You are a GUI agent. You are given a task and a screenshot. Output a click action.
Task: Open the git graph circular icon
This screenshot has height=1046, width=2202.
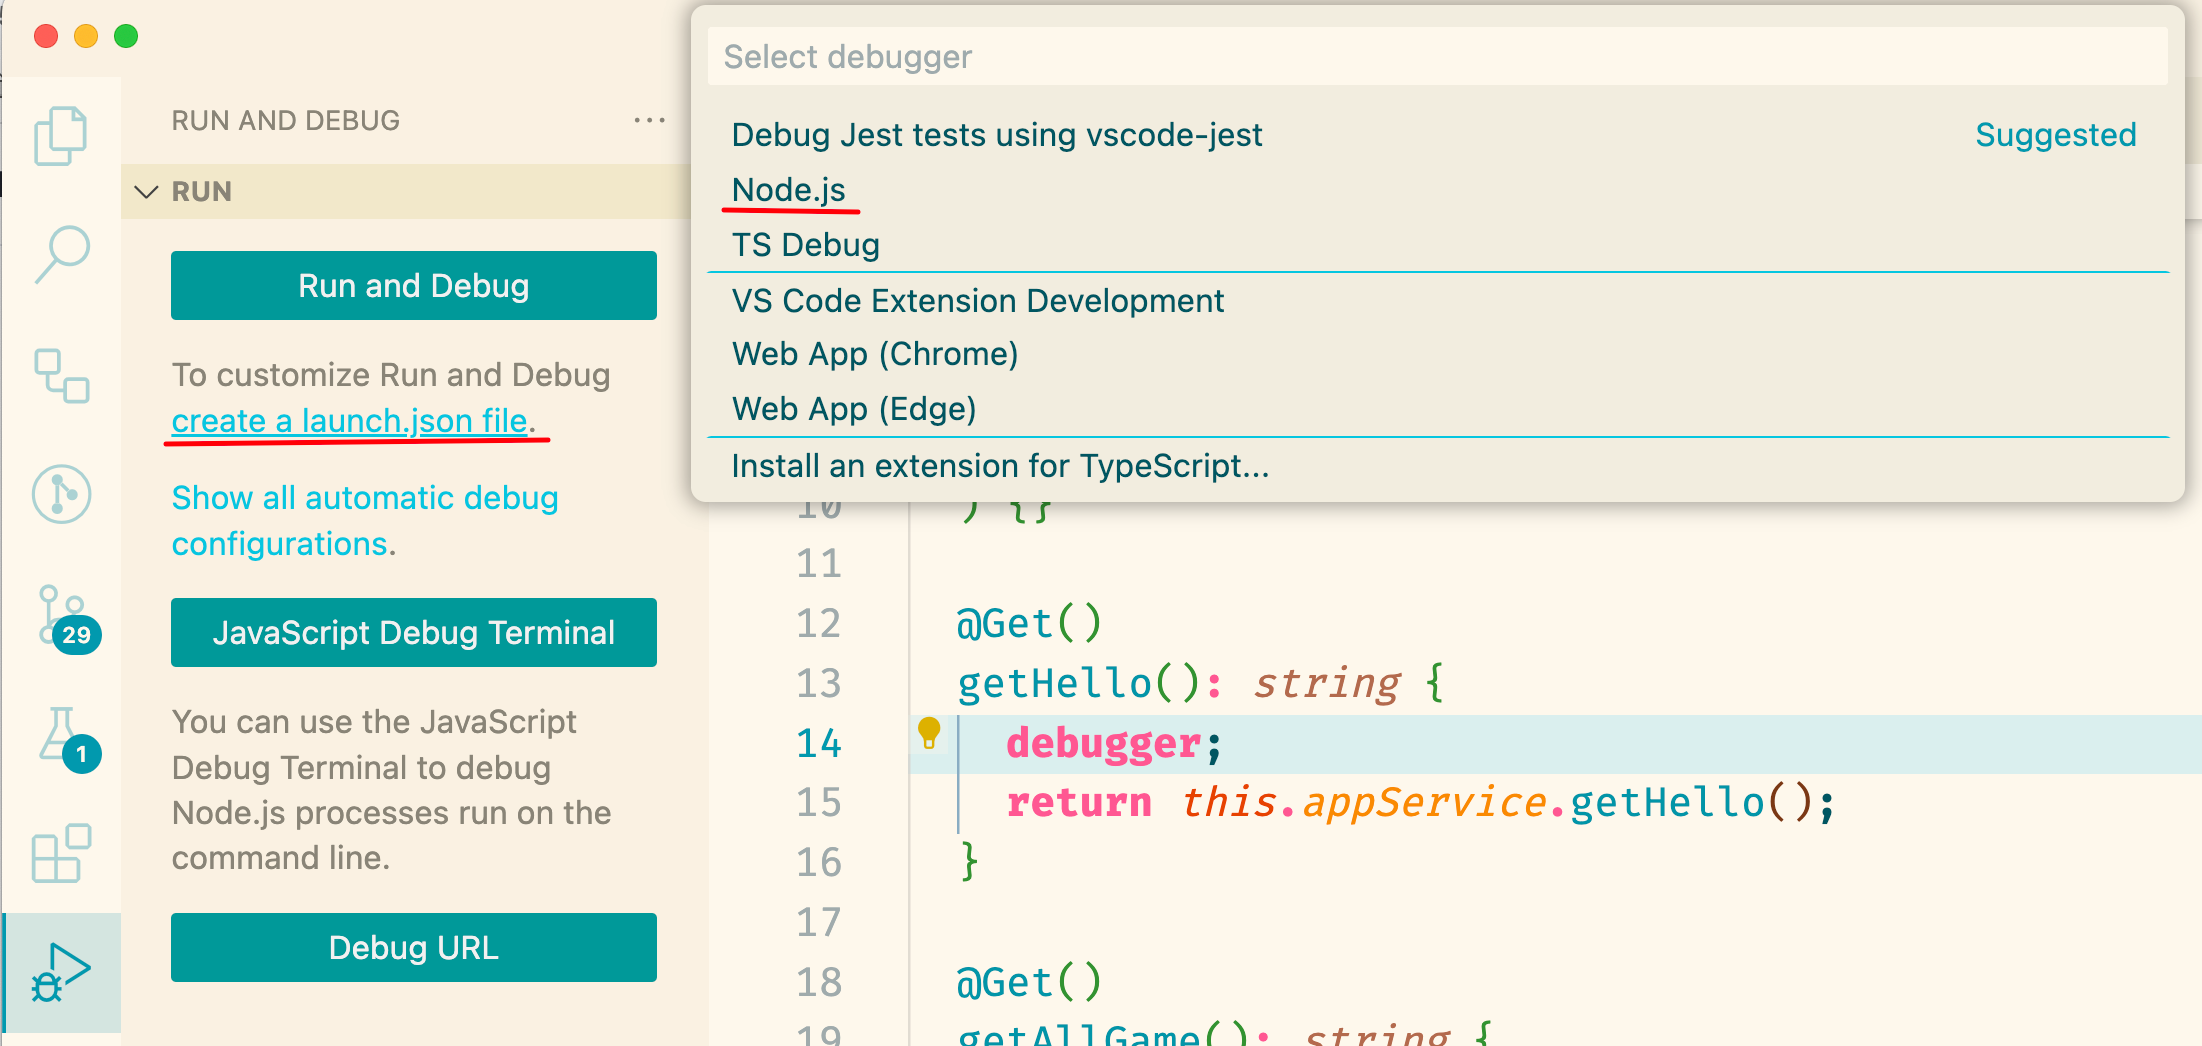[61, 494]
